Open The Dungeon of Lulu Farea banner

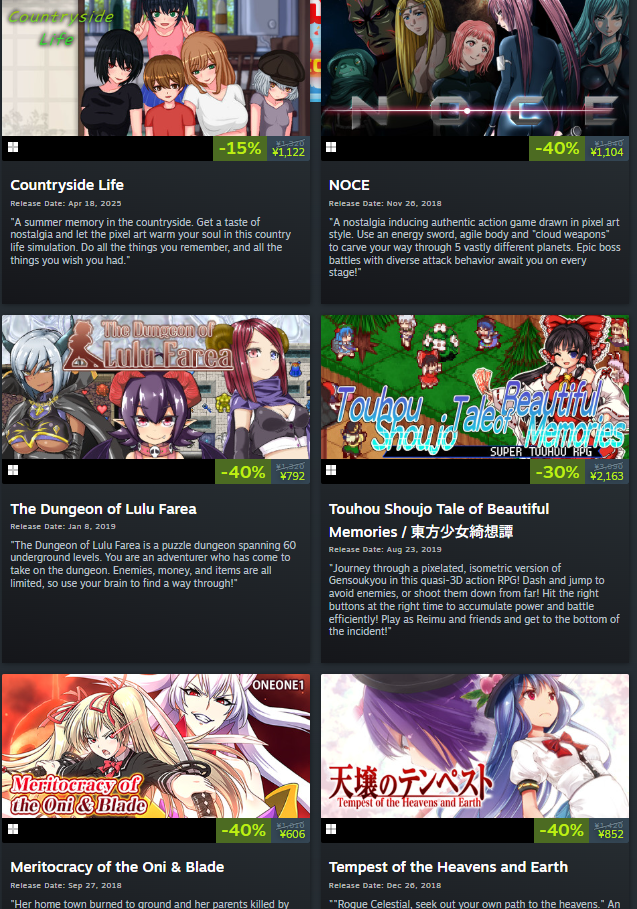tap(156, 387)
